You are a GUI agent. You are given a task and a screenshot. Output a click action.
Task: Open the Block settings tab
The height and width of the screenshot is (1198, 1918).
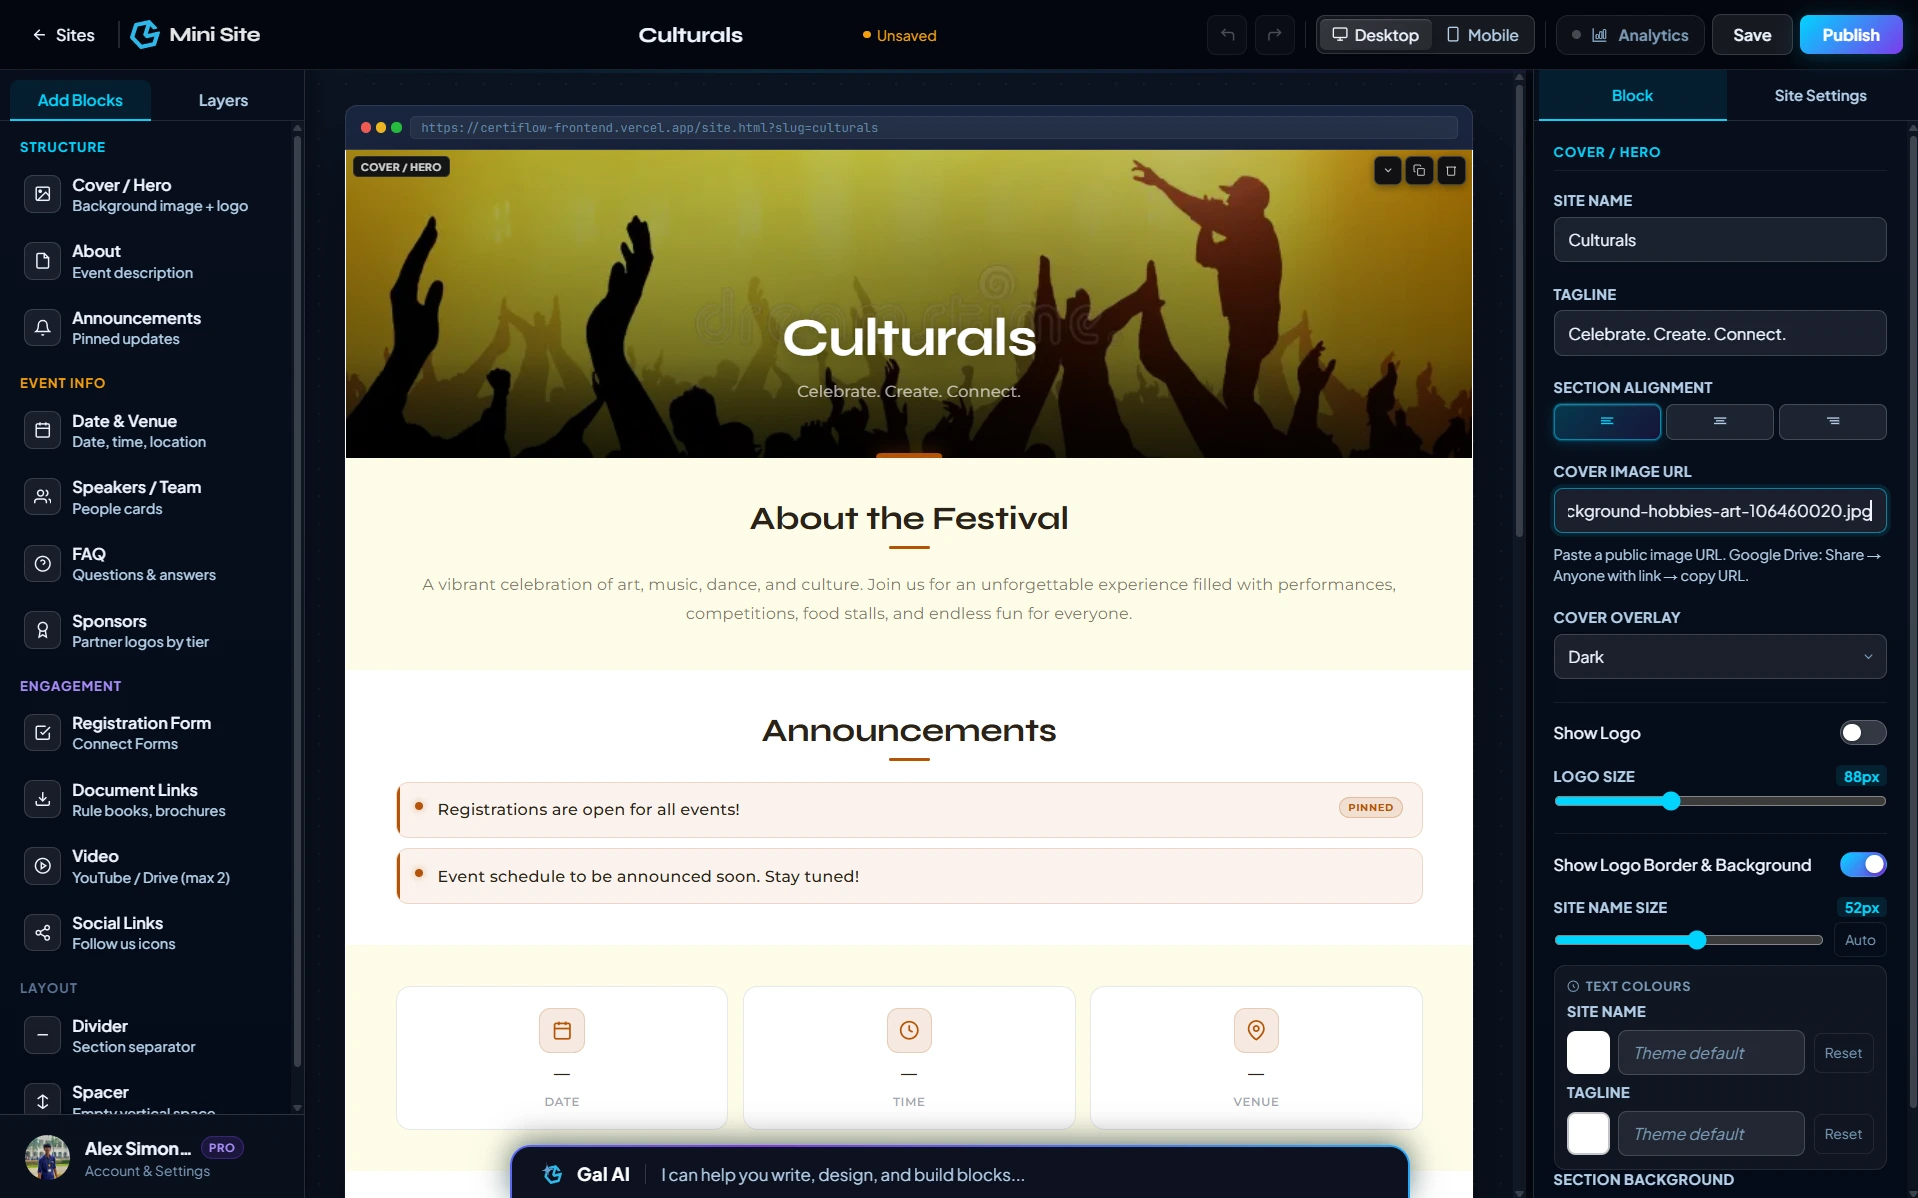(1632, 96)
